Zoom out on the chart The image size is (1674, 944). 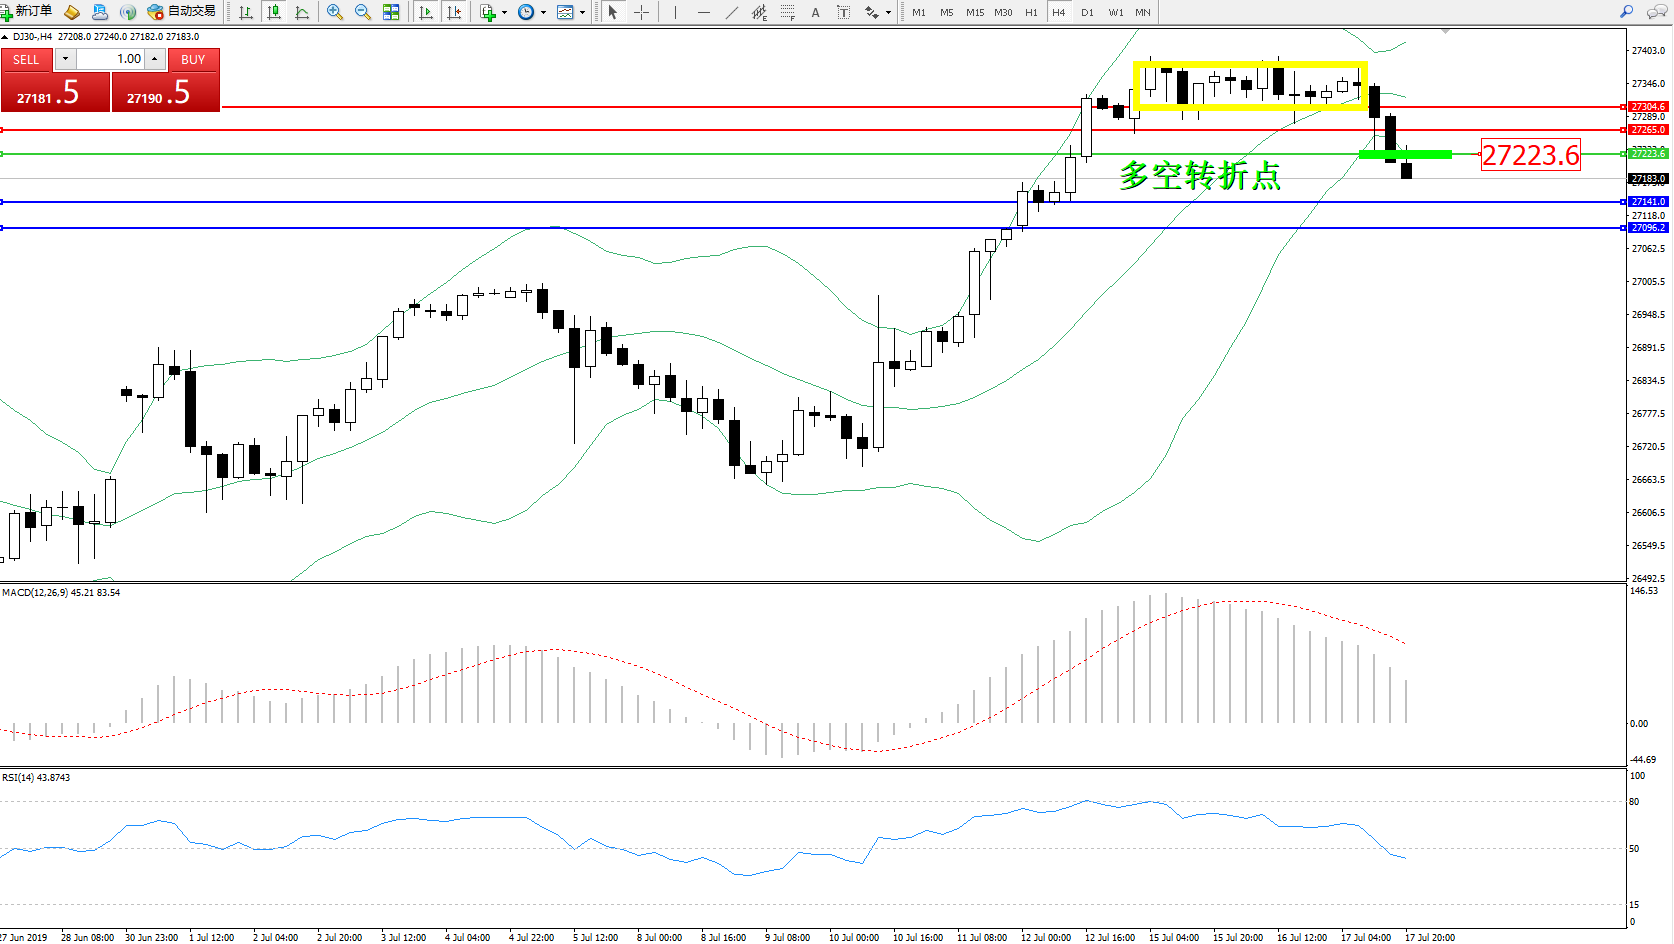(363, 12)
